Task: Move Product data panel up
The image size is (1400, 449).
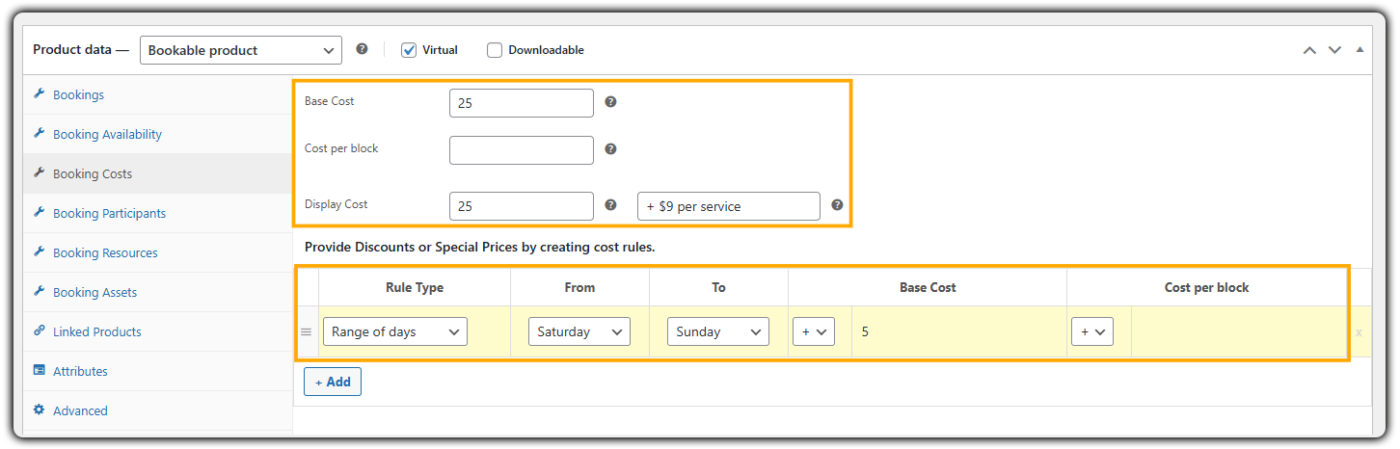Action: 1309,50
